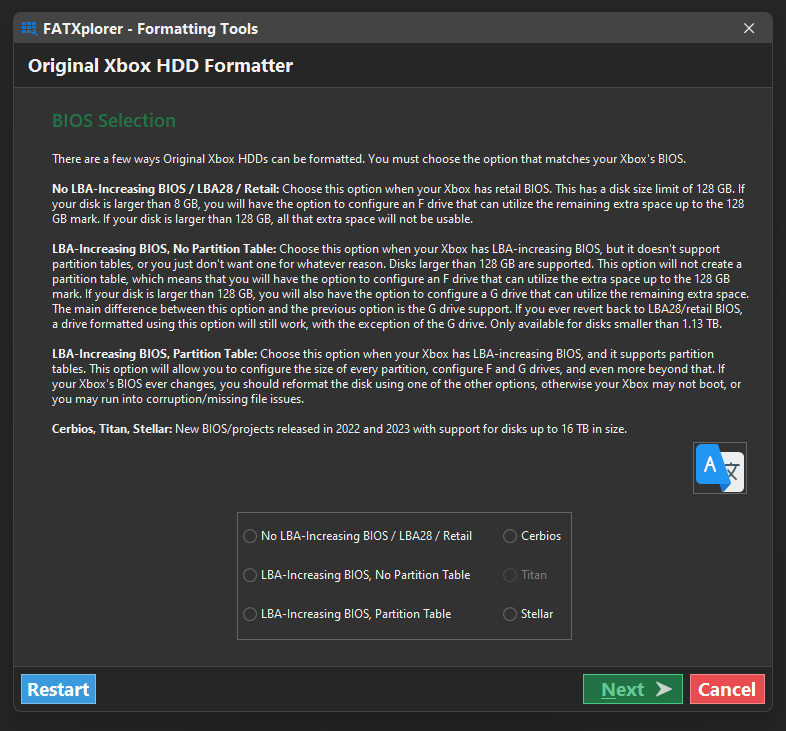Viewport: 786px width, 731px height.
Task: Close the Formatting Tools window
Action: coord(749,28)
